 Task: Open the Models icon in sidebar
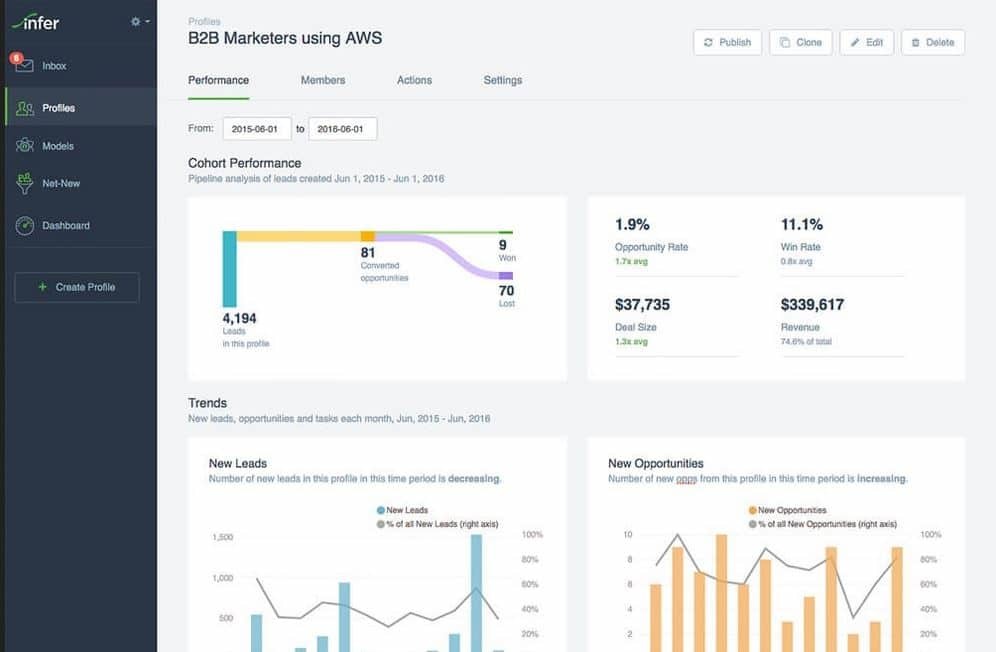coord(25,146)
